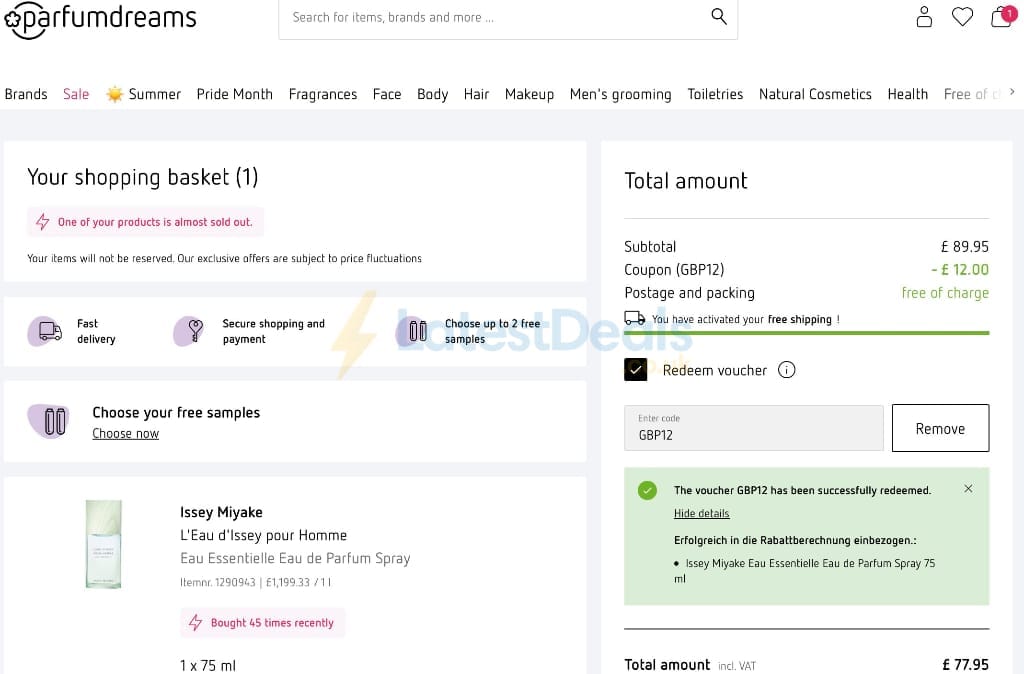Screen dimensions: 1024x674
Task: Click the Redeem voucher info icon
Action: click(x=786, y=370)
